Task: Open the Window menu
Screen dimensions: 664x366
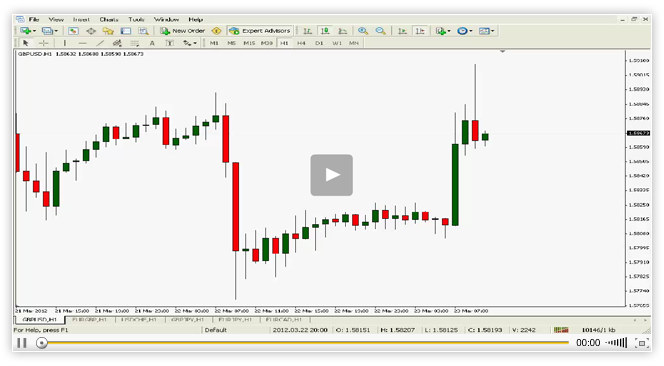Action: (166, 19)
